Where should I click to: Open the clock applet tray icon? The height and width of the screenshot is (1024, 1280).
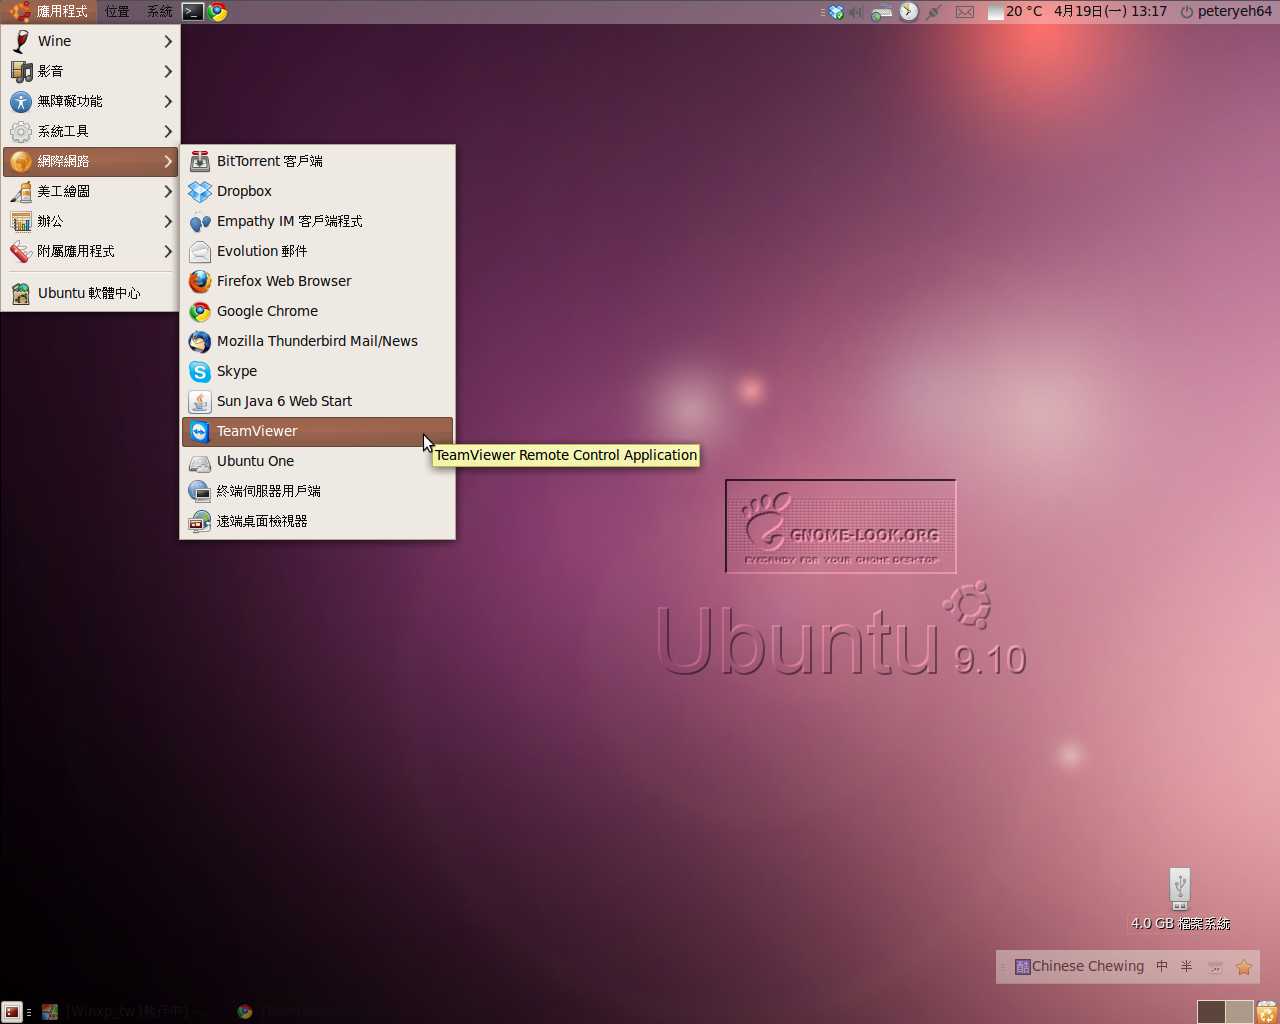(908, 12)
